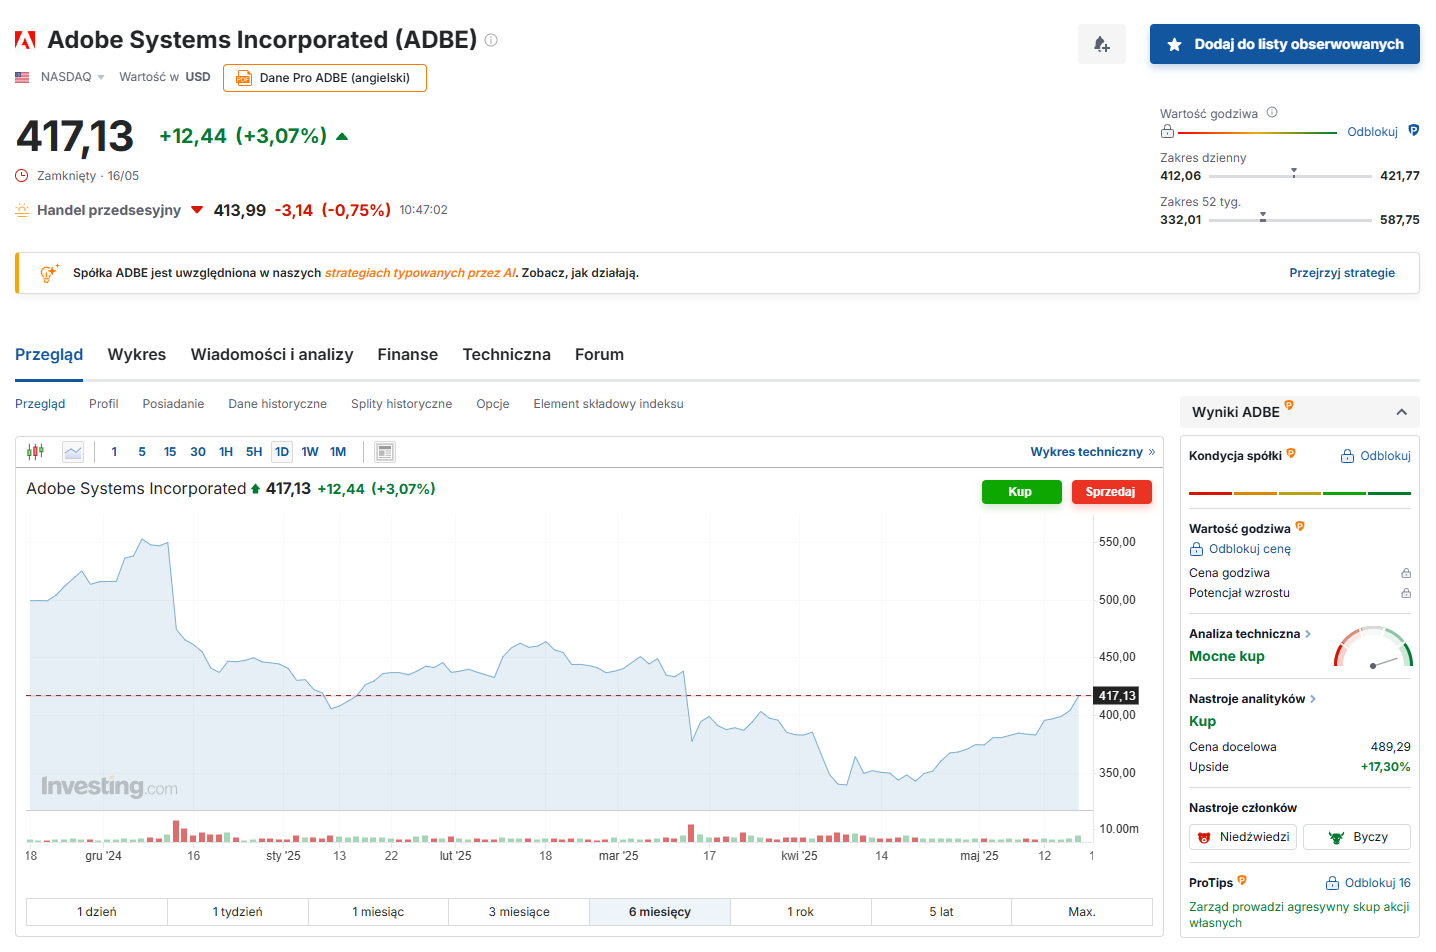Open the Finanse tab
Image resolution: width=1436 pixels, height=952 pixels.
407,354
